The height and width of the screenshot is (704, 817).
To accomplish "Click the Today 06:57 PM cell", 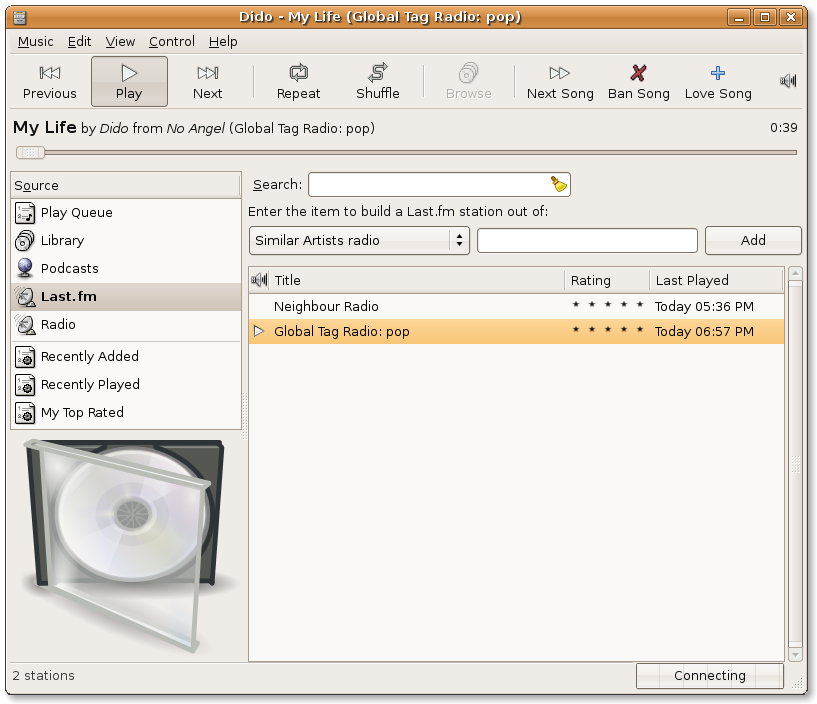I will coord(704,331).
